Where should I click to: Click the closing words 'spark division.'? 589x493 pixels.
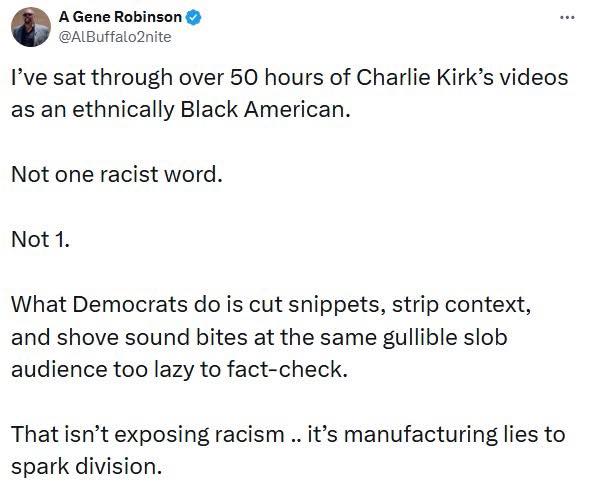point(87,467)
